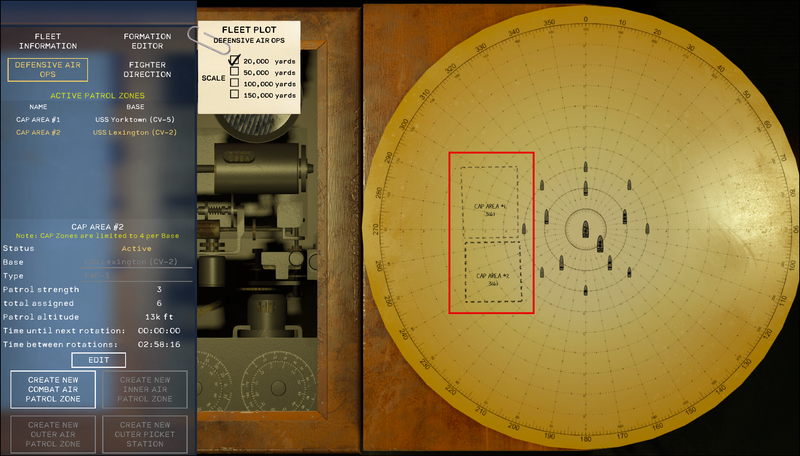Viewport: 800px width, 456px height.
Task: Select CAP AREA #1 in patrol list
Action: [38, 119]
